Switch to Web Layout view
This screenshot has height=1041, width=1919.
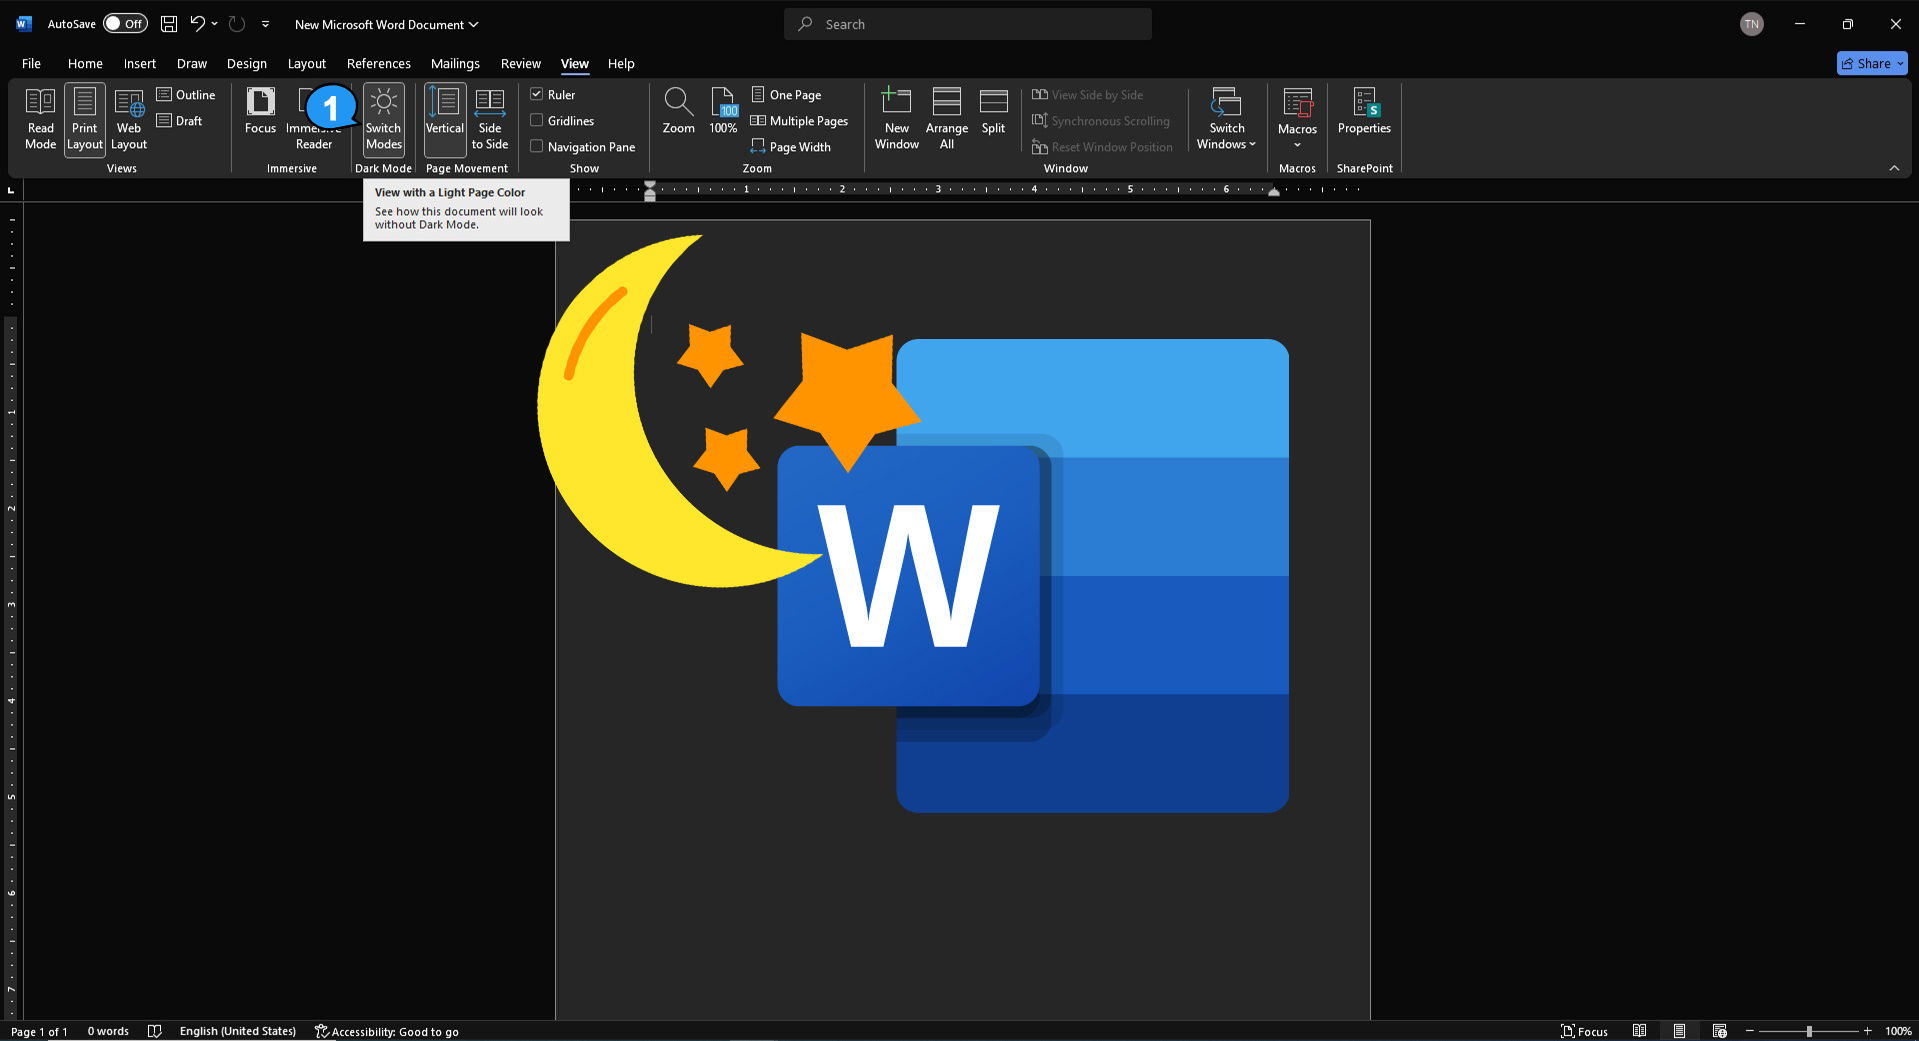129,119
